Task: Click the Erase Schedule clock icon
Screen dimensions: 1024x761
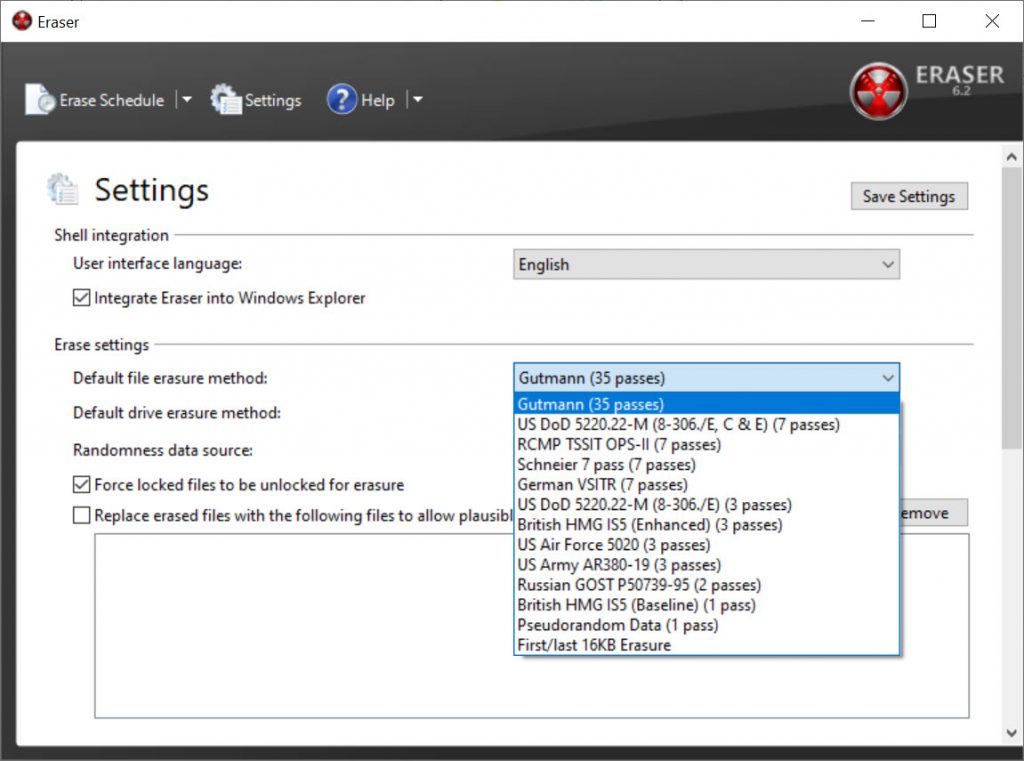Action: click(x=40, y=100)
